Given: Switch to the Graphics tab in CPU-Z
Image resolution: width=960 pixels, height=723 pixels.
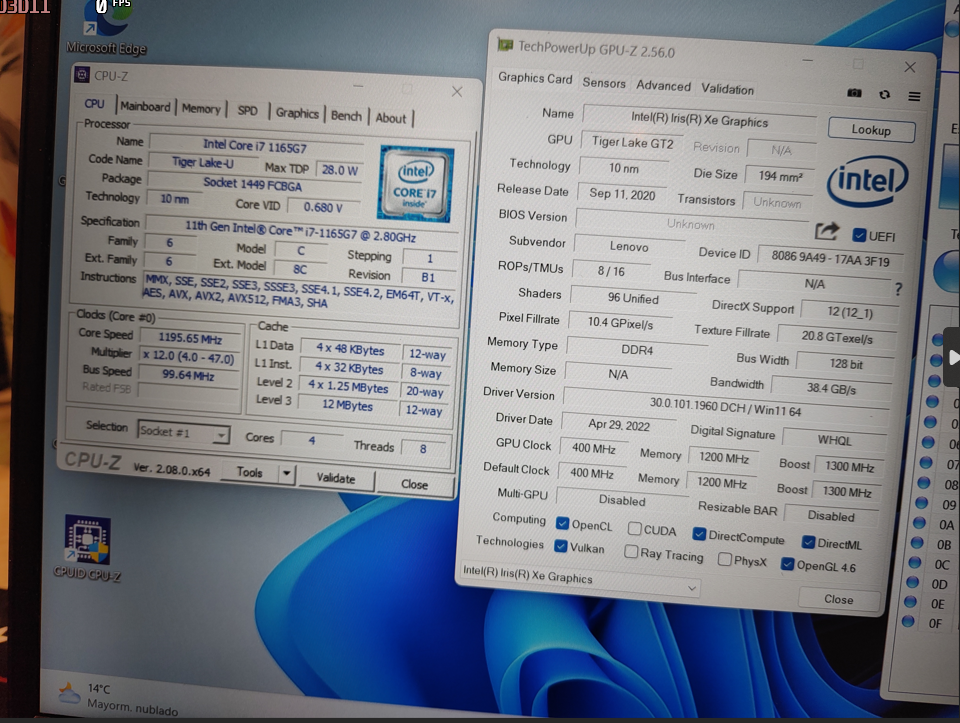Looking at the screenshot, I should pos(297,113).
